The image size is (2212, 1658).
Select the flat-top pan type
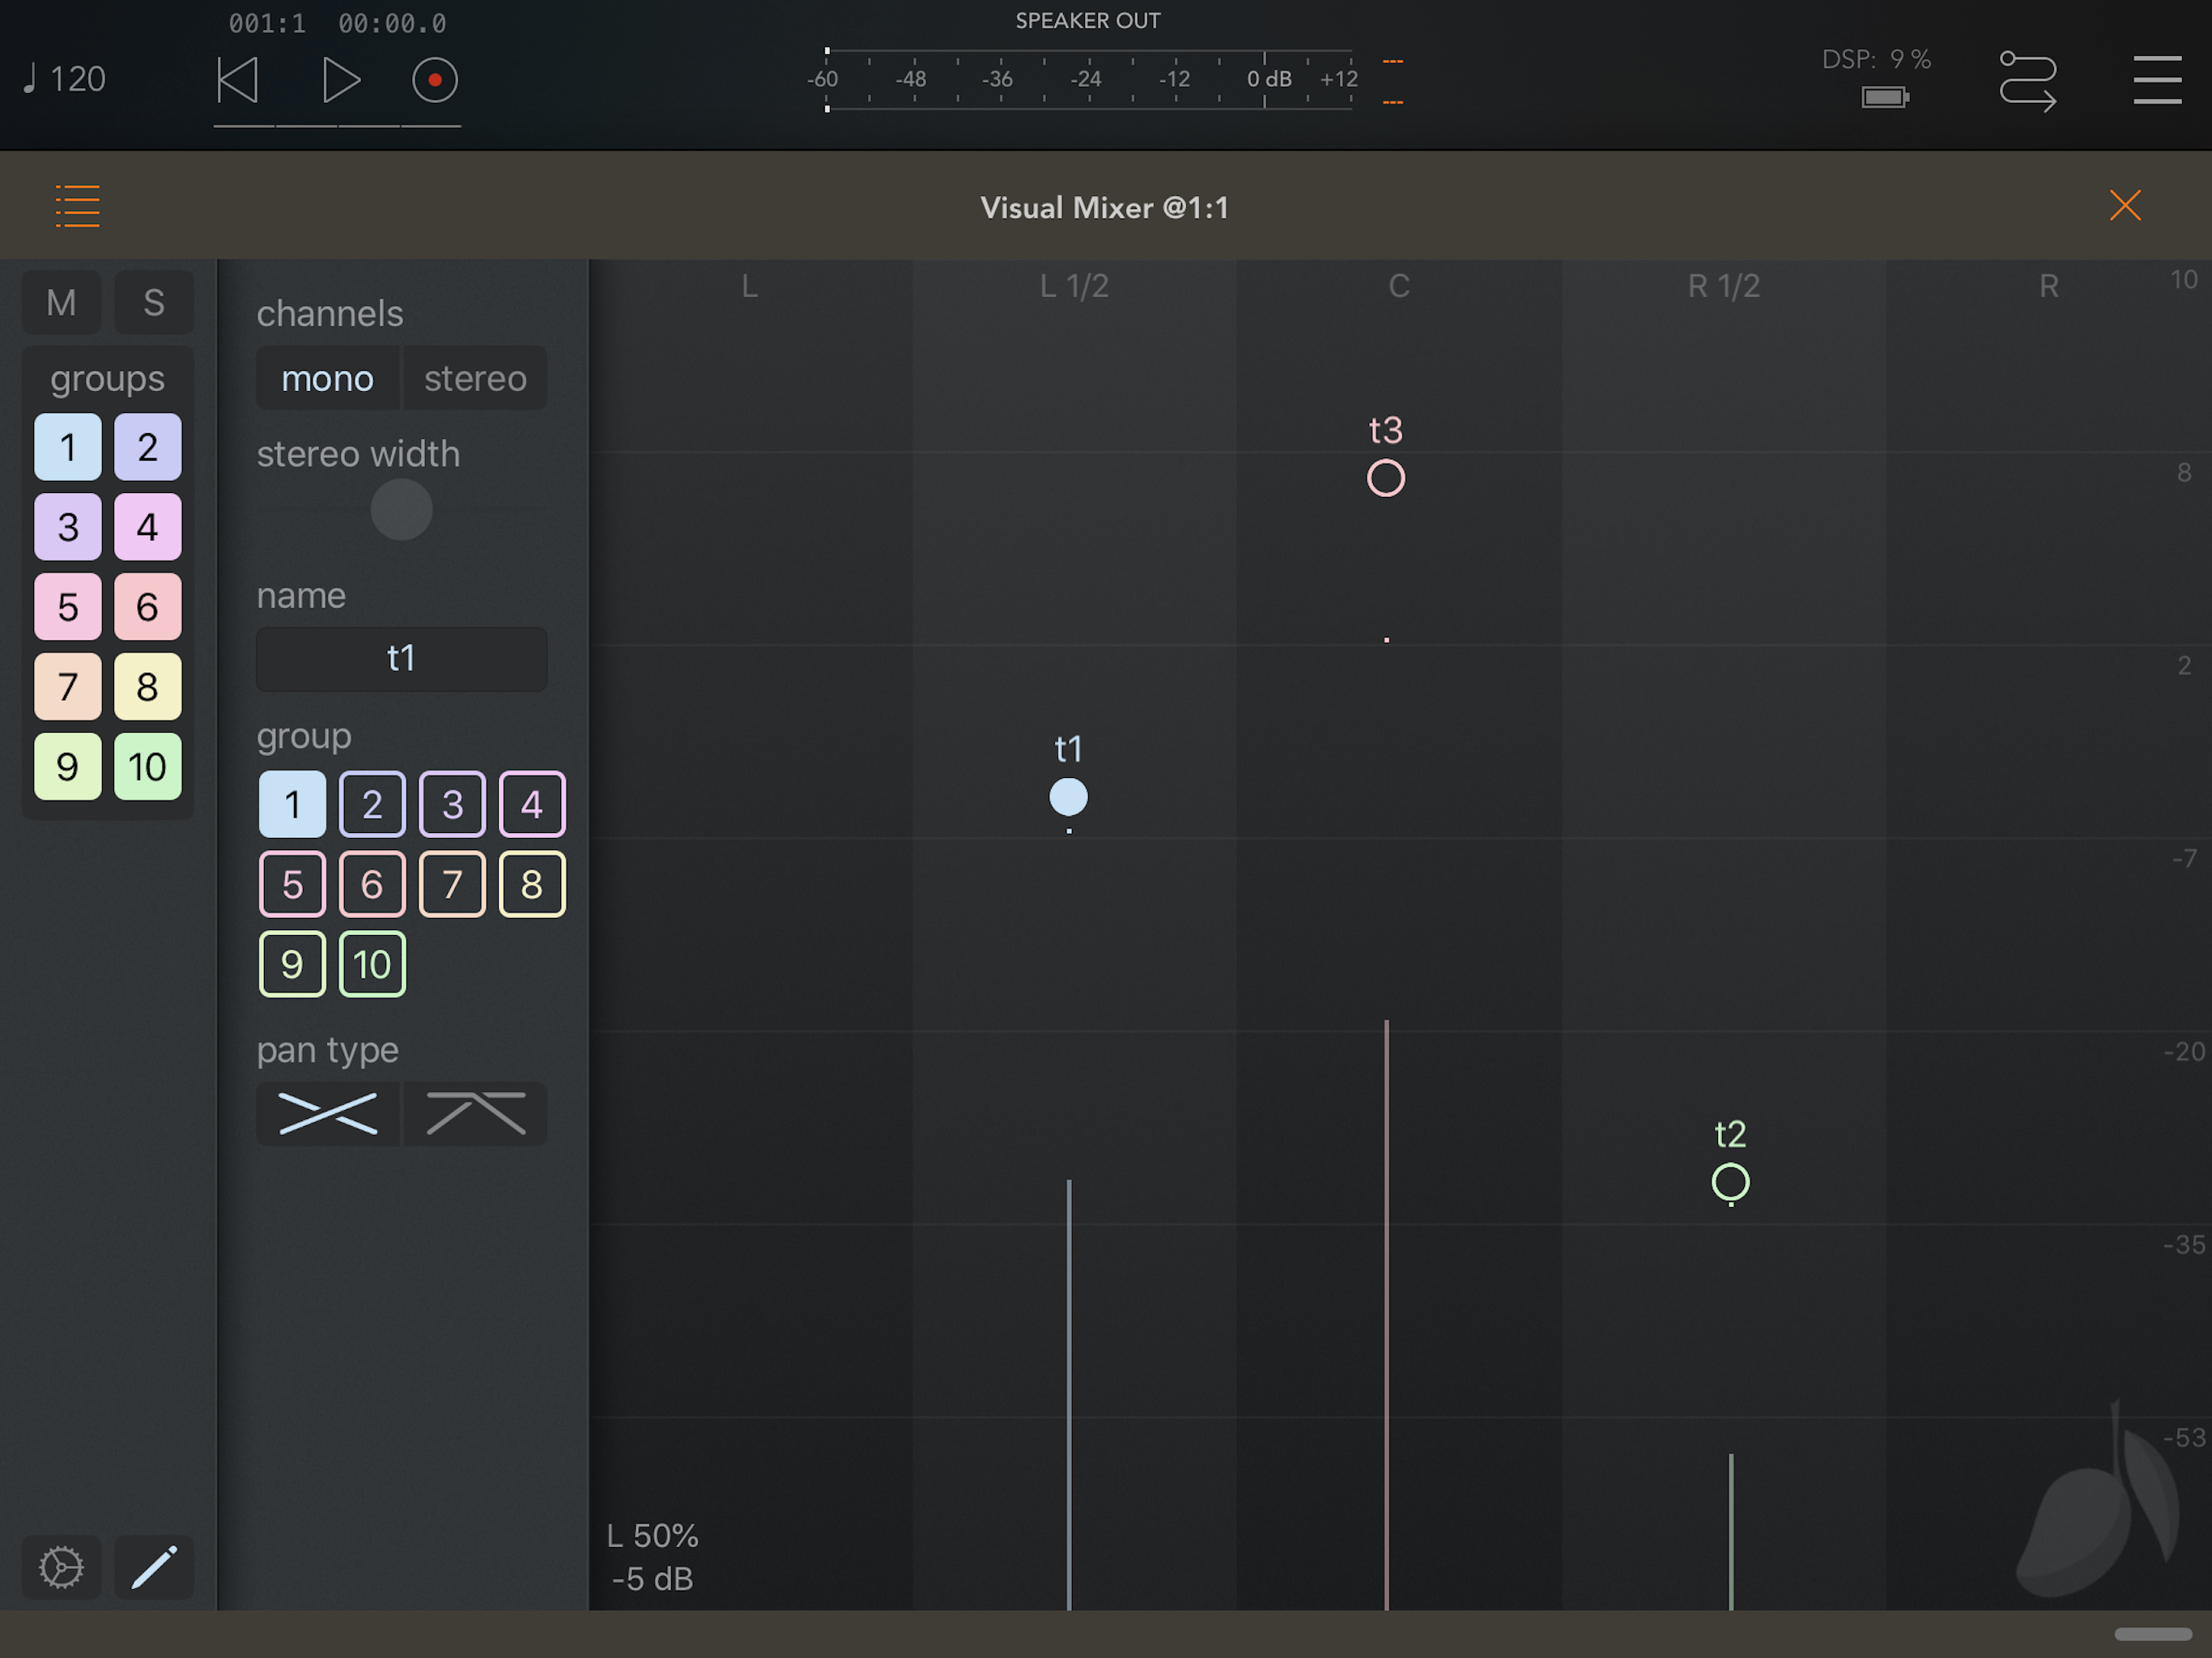pyautogui.click(x=475, y=1113)
